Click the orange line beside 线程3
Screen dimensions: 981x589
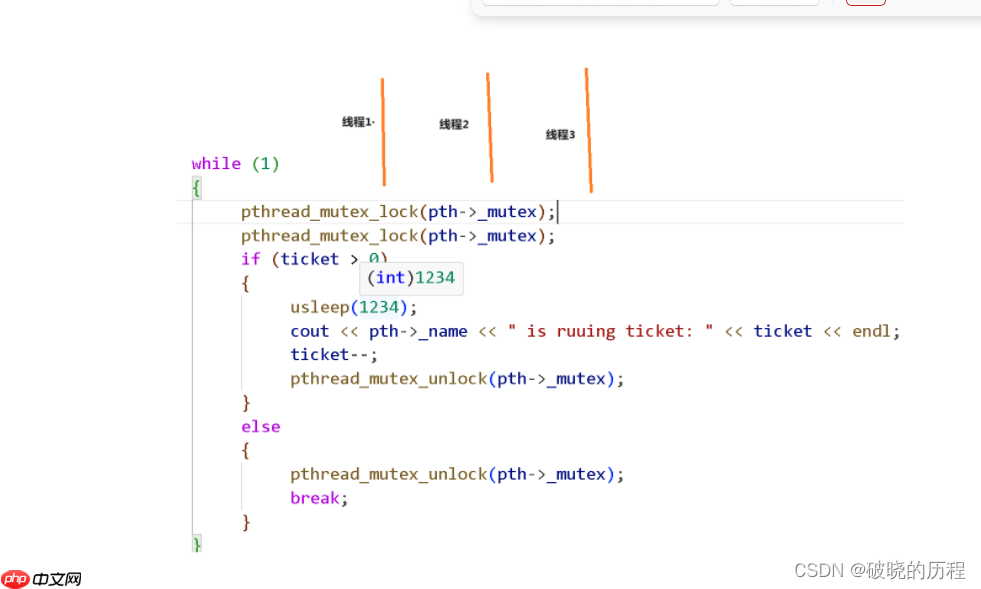click(x=588, y=130)
